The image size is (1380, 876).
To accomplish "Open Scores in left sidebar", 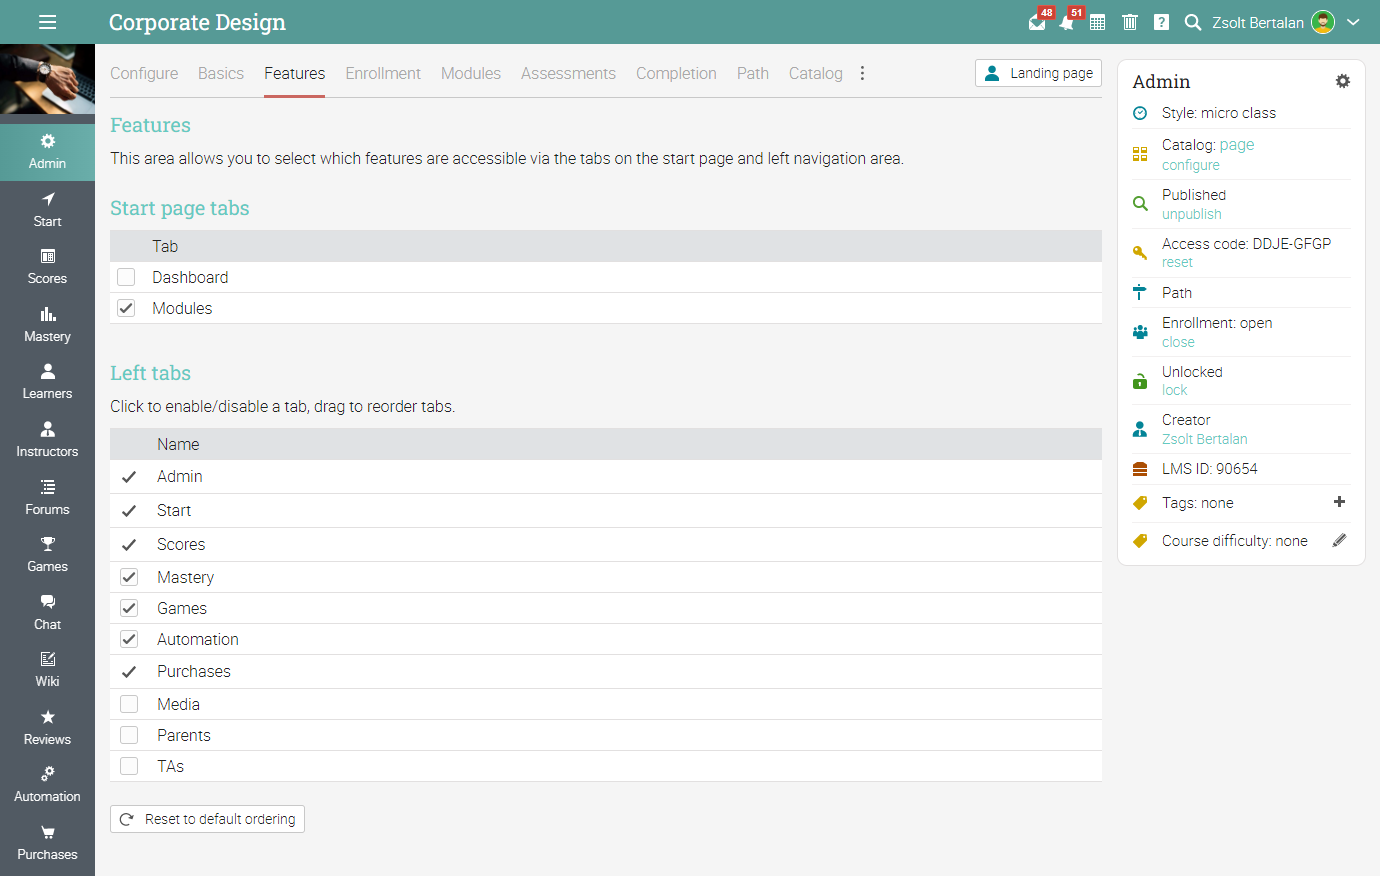I will tap(47, 267).
